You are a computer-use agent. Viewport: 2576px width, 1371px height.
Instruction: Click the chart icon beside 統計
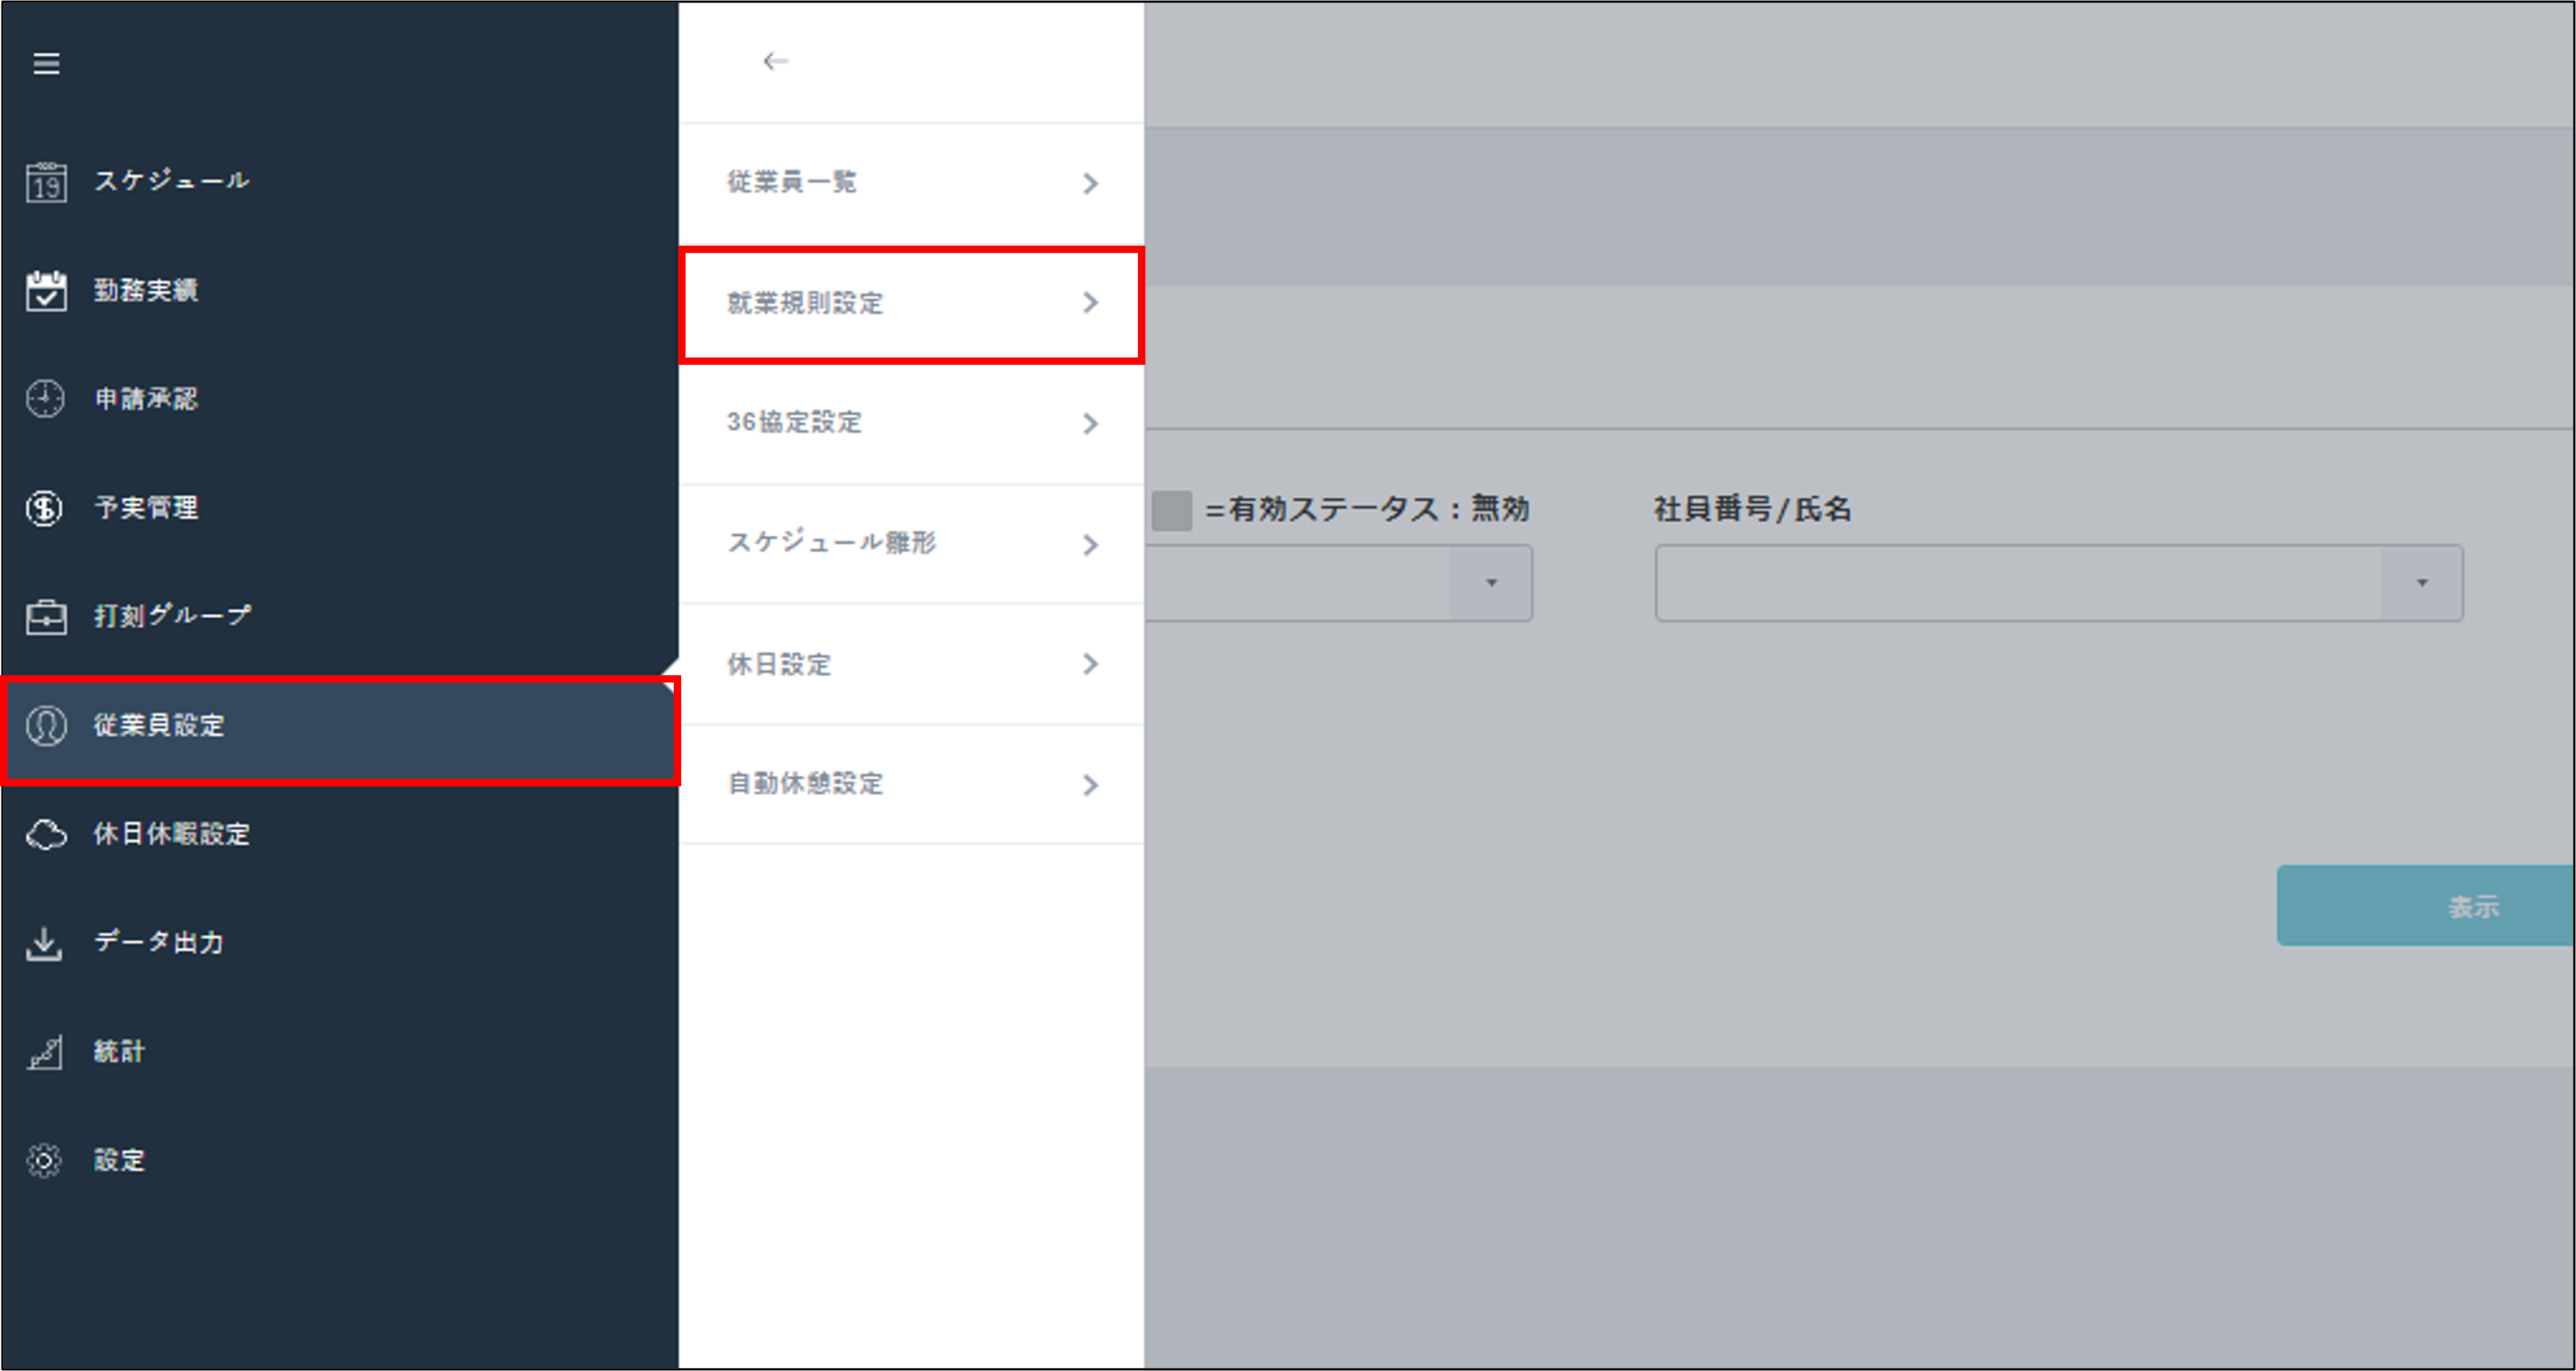pos(46,1052)
